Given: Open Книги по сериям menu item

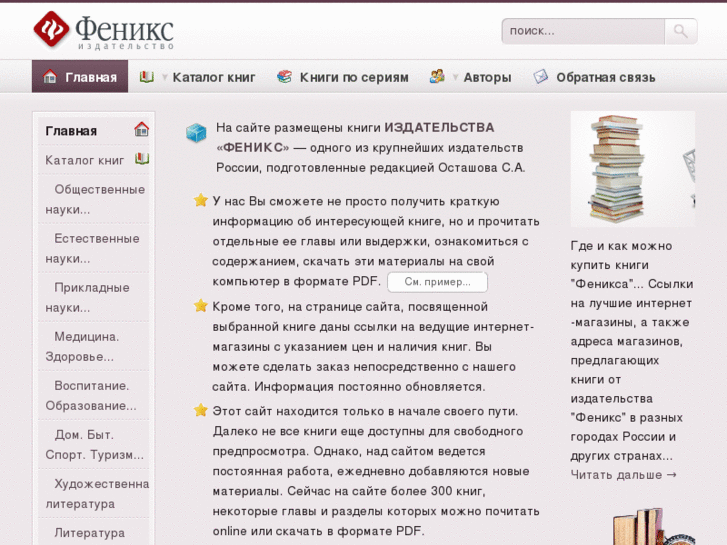Looking at the screenshot, I should tap(354, 77).
